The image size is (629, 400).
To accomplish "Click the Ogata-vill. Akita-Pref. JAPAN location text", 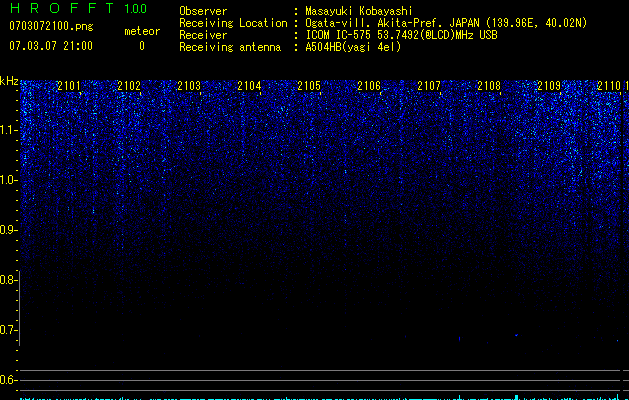I will pyautogui.click(x=446, y=23).
